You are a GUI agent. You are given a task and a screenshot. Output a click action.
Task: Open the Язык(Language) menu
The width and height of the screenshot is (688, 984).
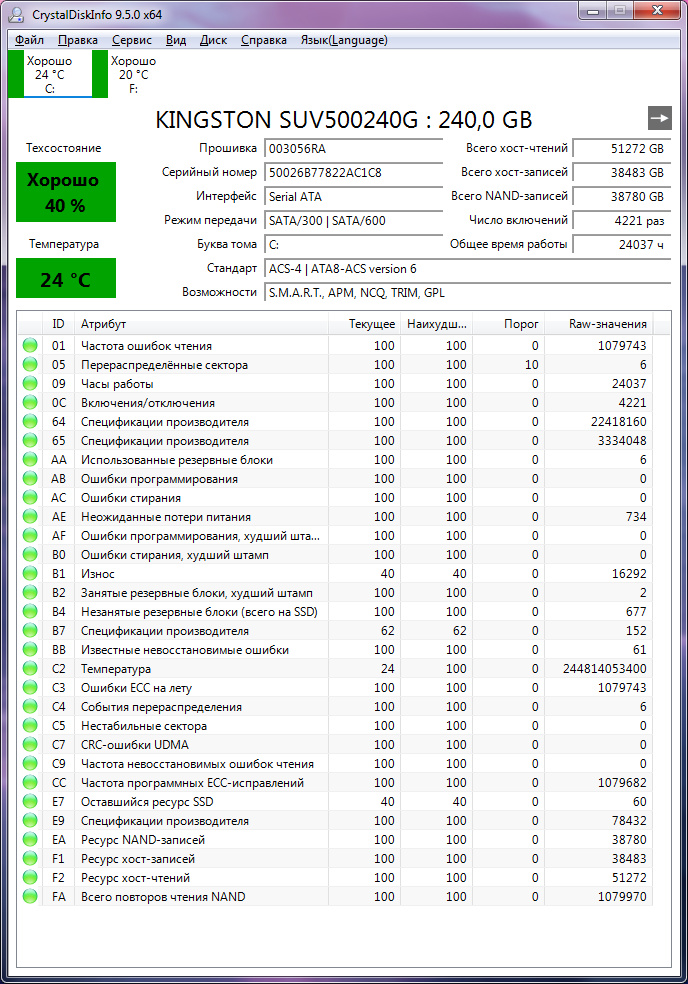coord(344,40)
